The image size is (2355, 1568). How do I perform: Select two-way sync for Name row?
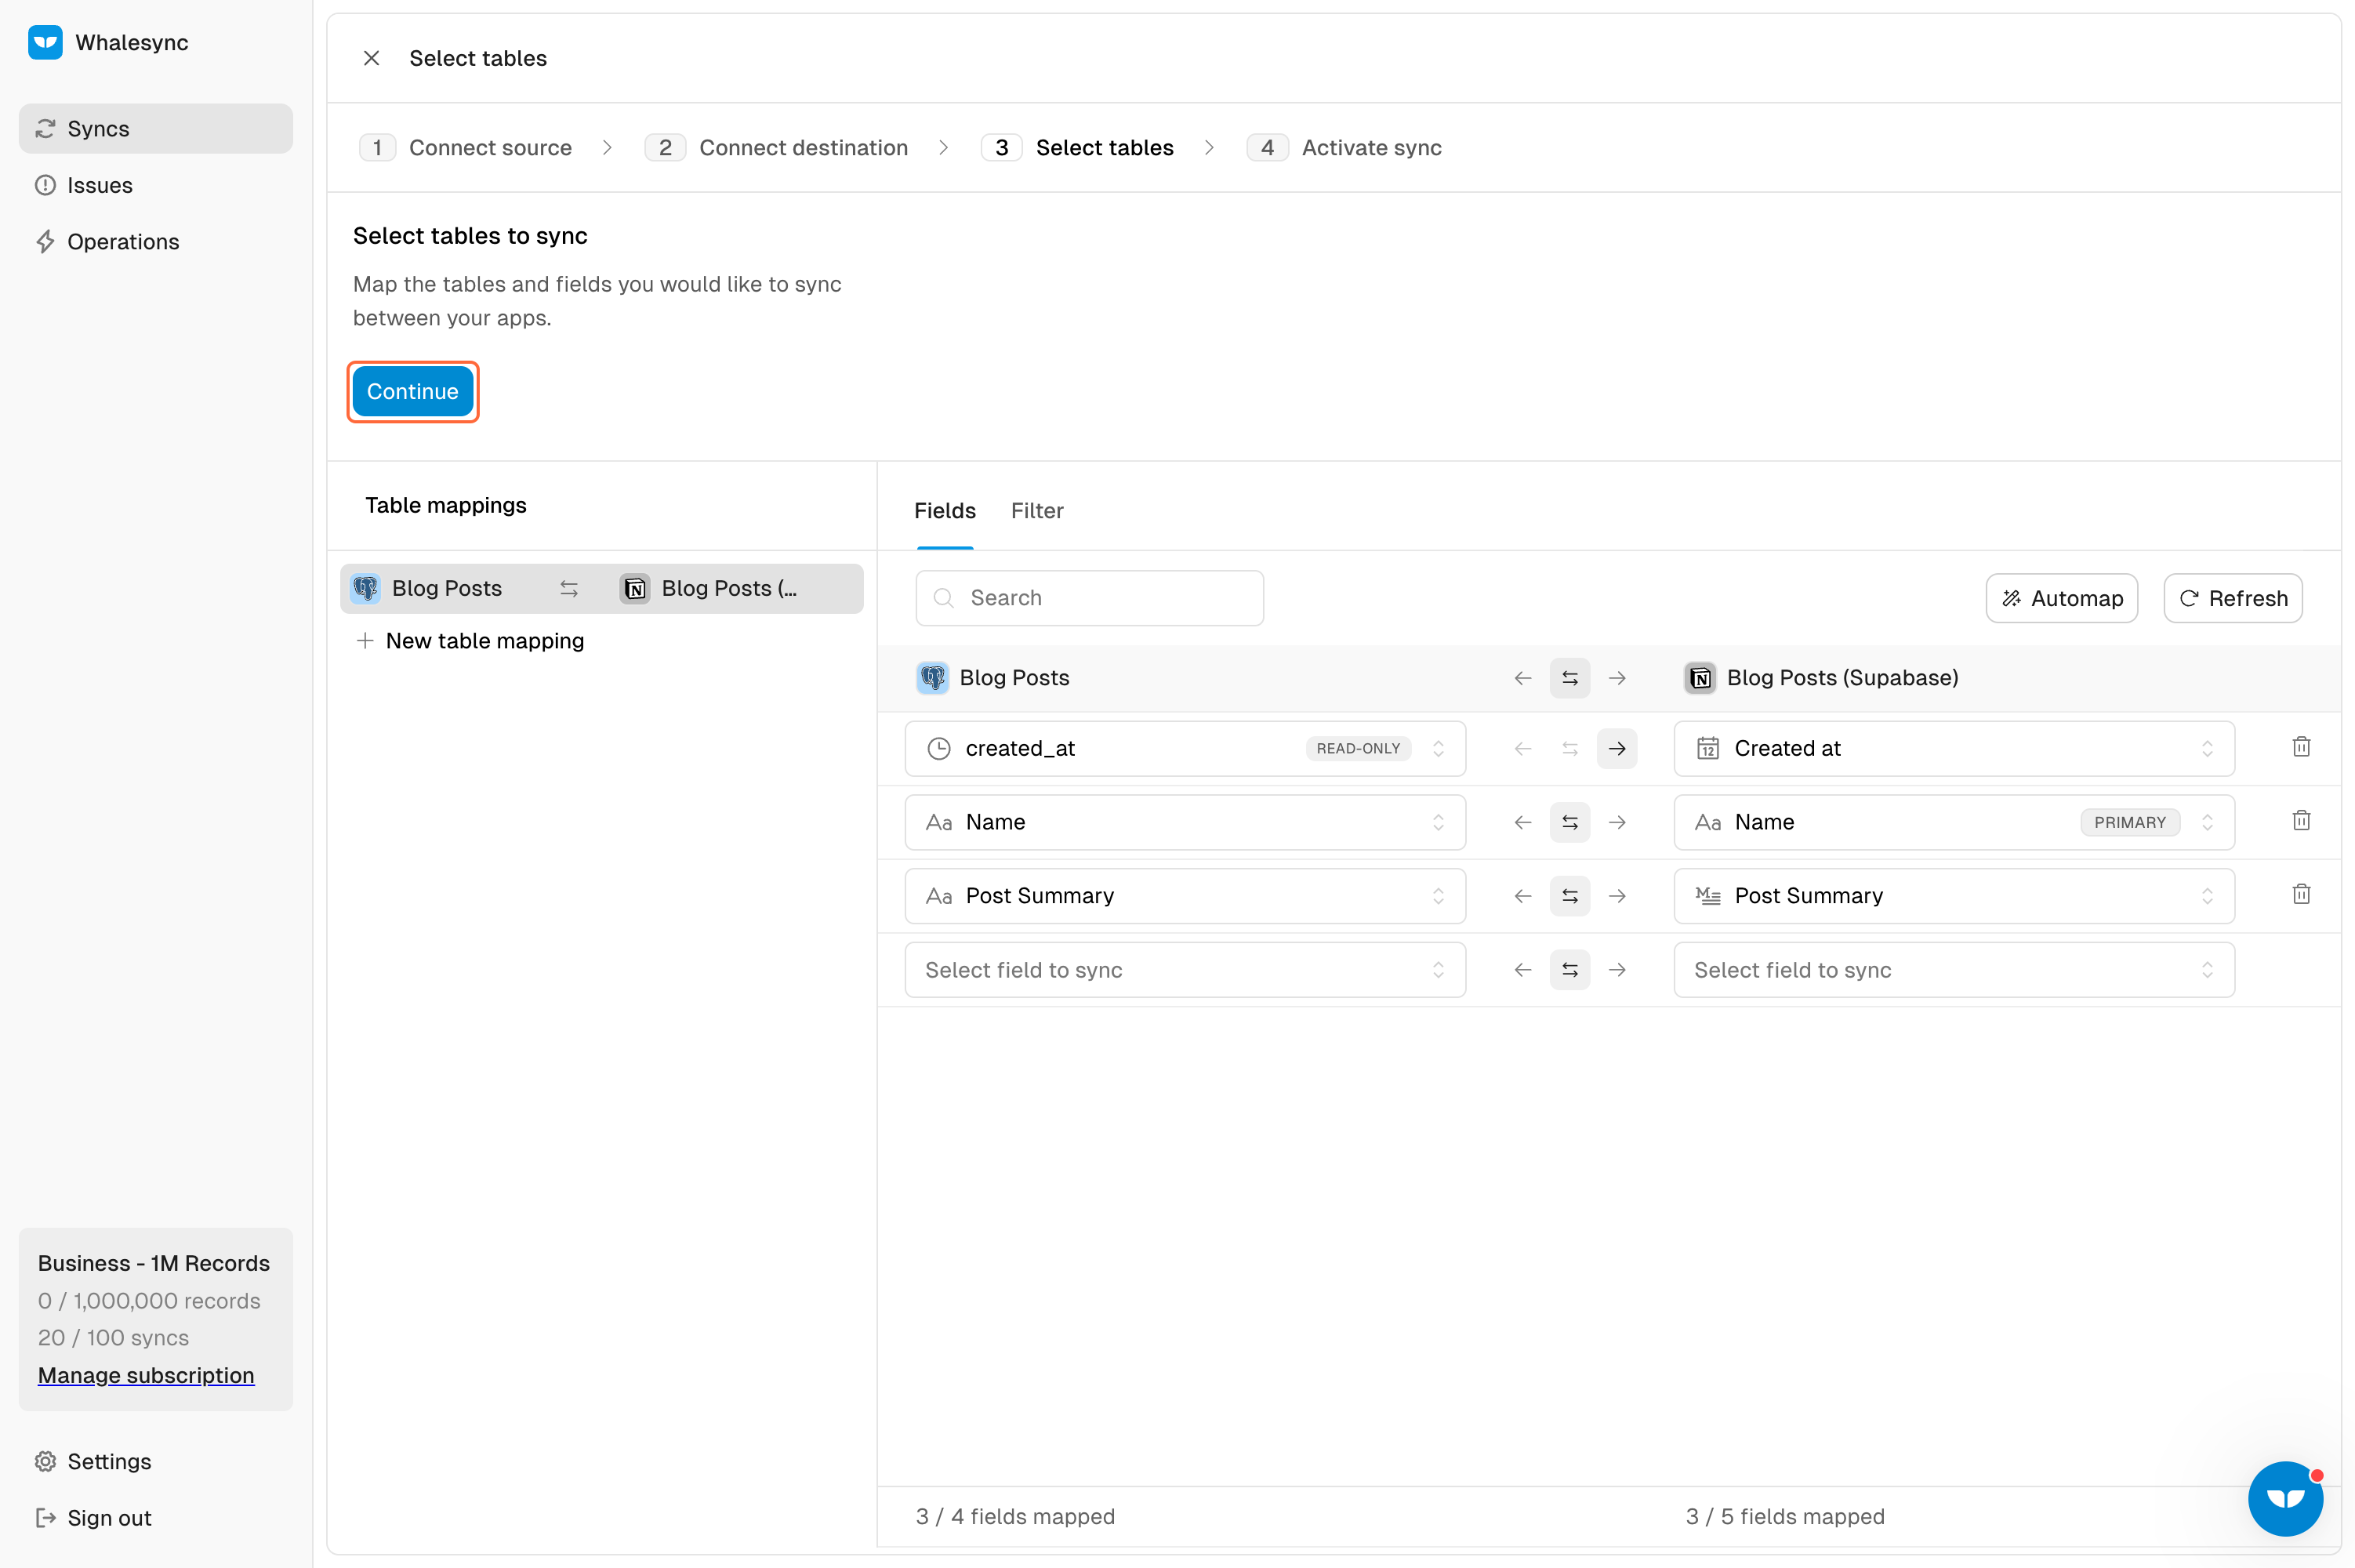pyautogui.click(x=1570, y=822)
